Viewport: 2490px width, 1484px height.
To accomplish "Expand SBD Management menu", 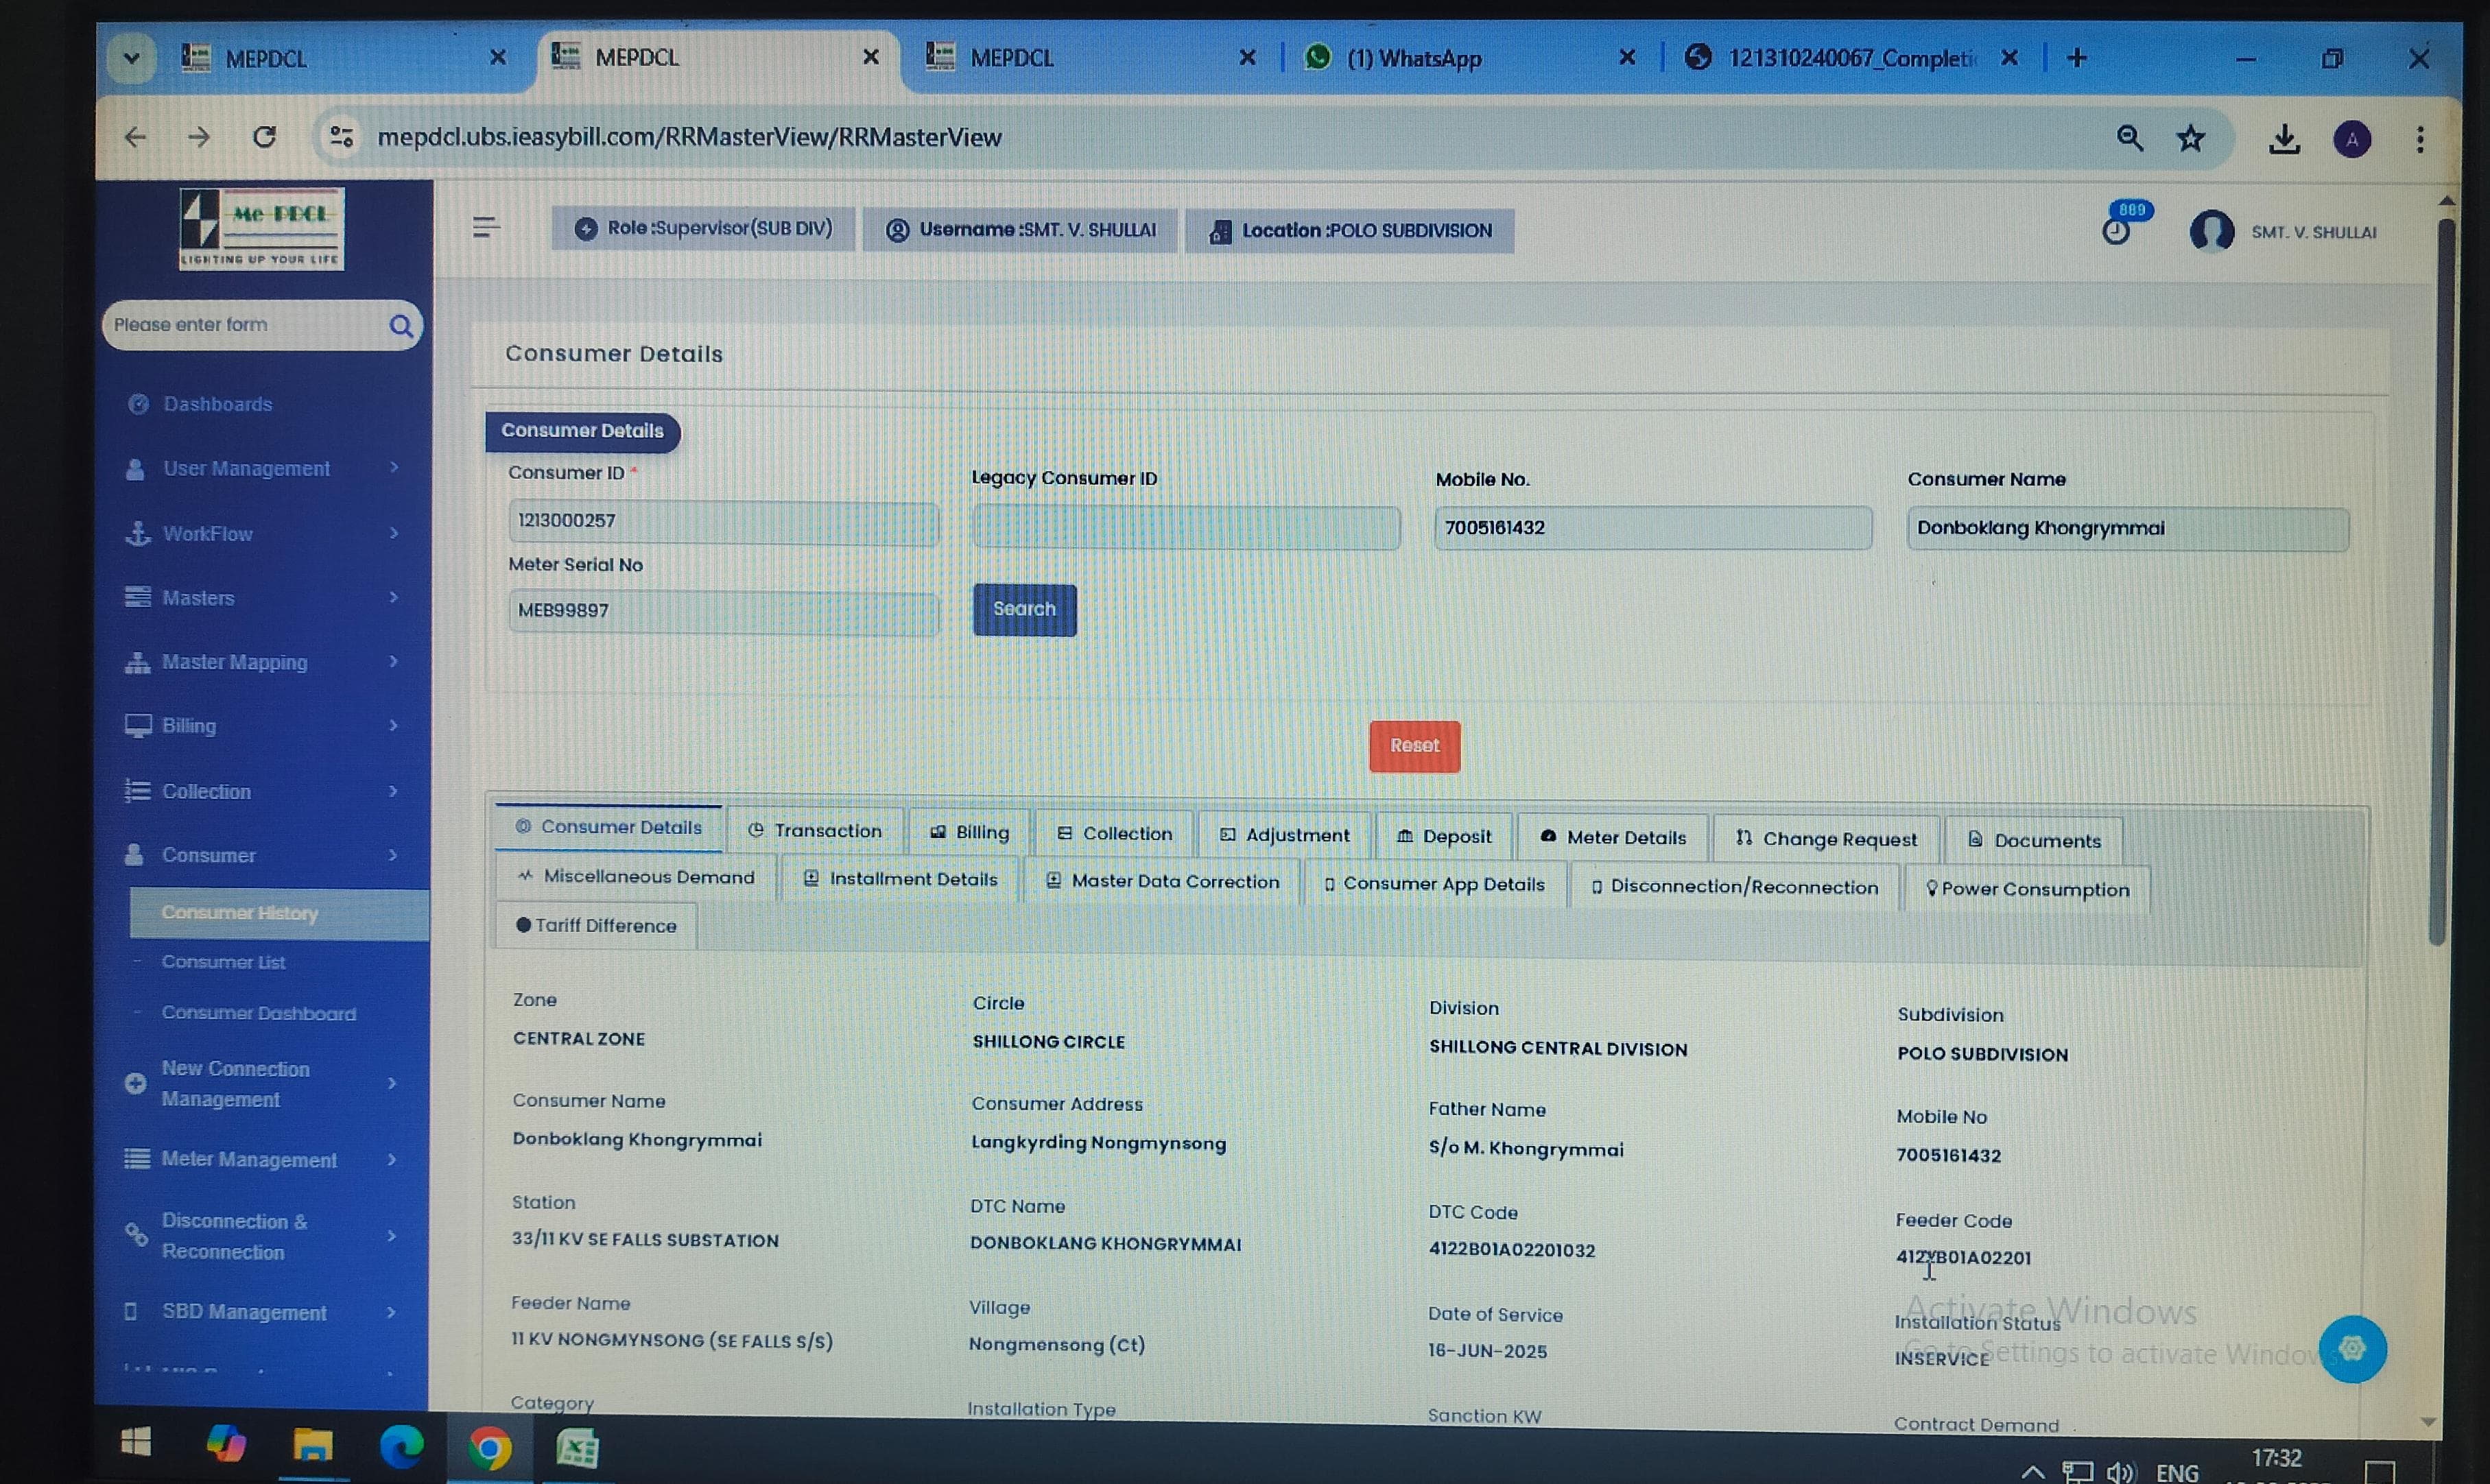I will (263, 1312).
